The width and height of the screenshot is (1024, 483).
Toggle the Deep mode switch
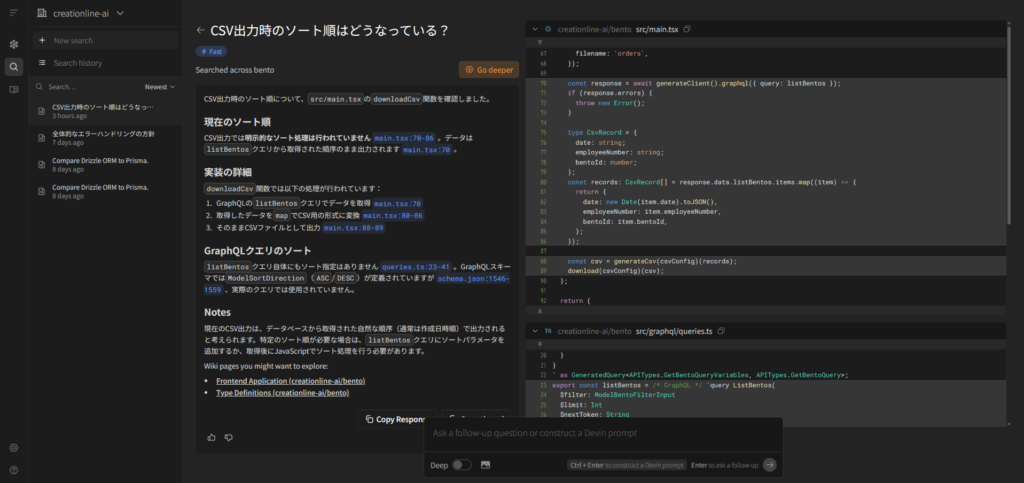[462, 465]
